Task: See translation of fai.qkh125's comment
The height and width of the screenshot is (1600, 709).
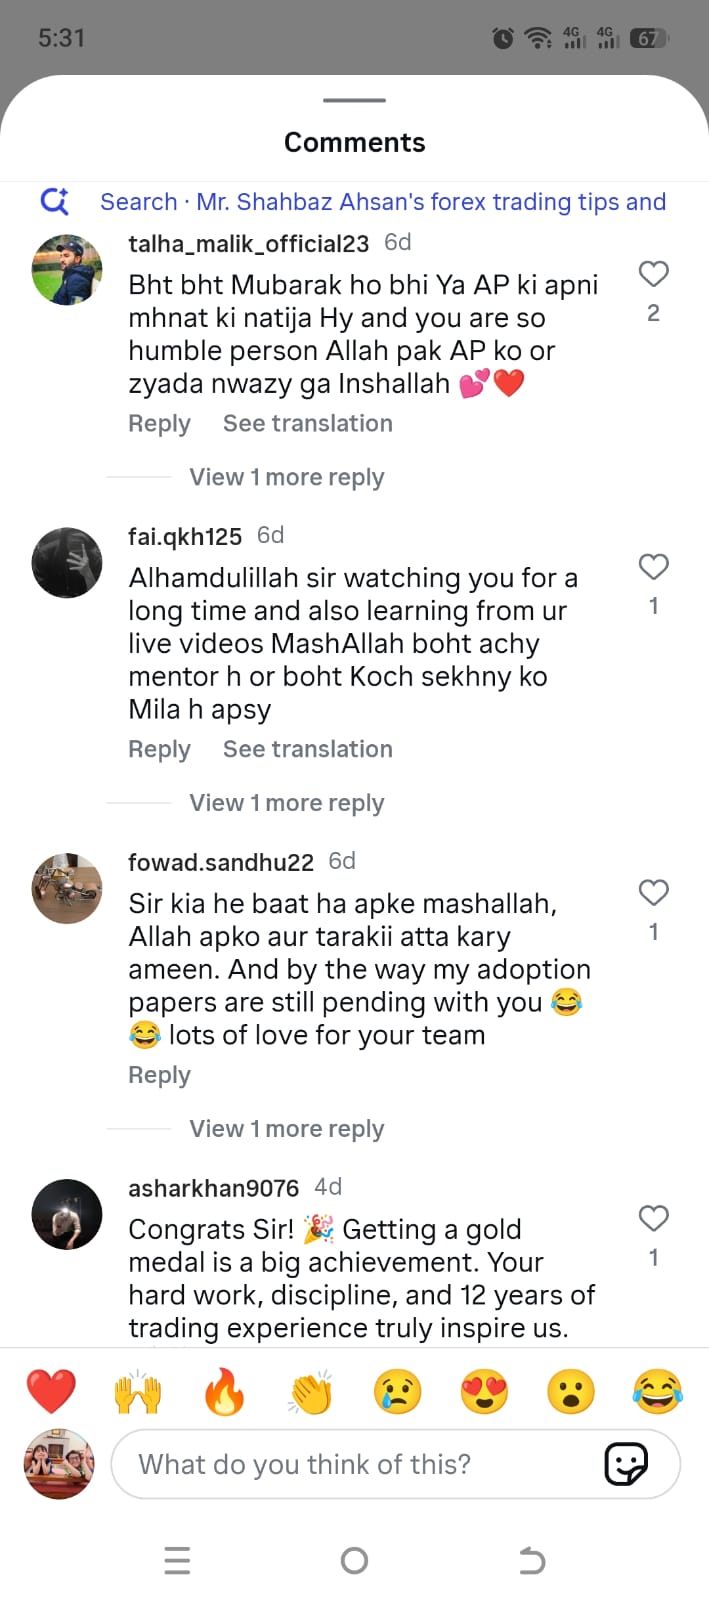Action: [307, 749]
